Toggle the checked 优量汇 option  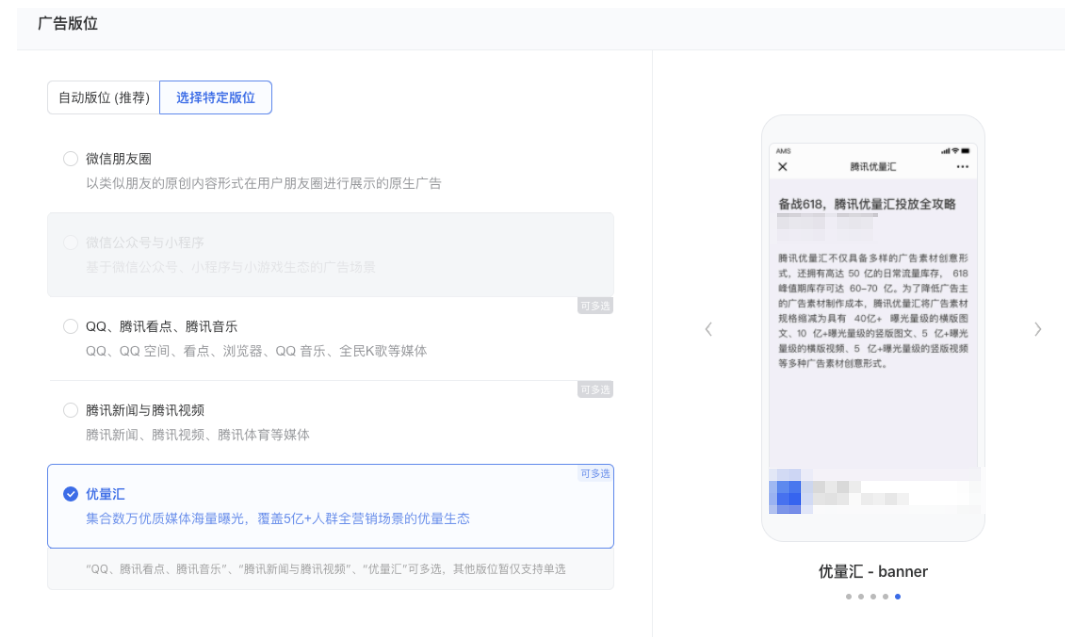pos(71,494)
